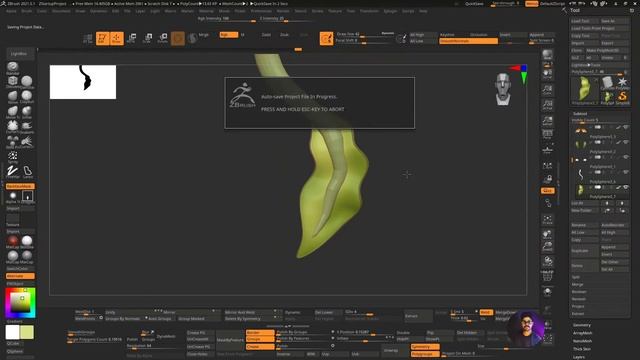
Task: Select the PolyMesh3D star tool thumbnail
Action: (x=622, y=83)
